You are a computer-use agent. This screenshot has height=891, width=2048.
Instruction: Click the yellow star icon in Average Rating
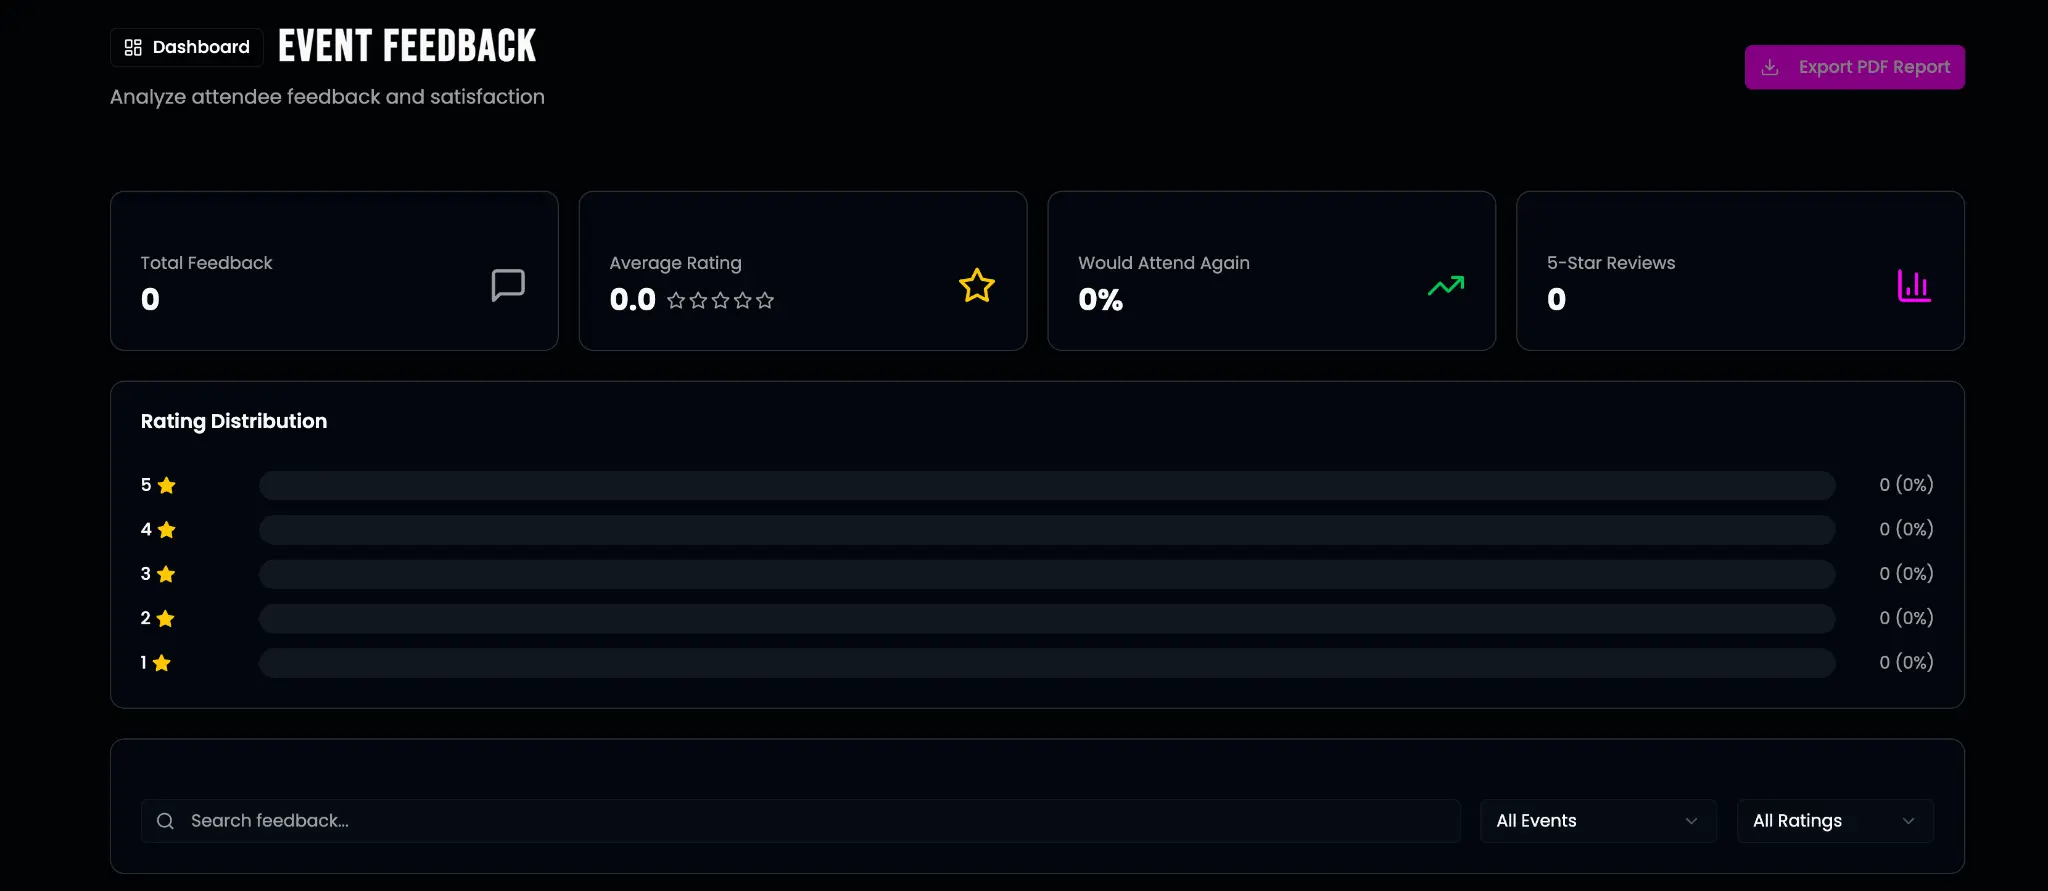point(977,286)
